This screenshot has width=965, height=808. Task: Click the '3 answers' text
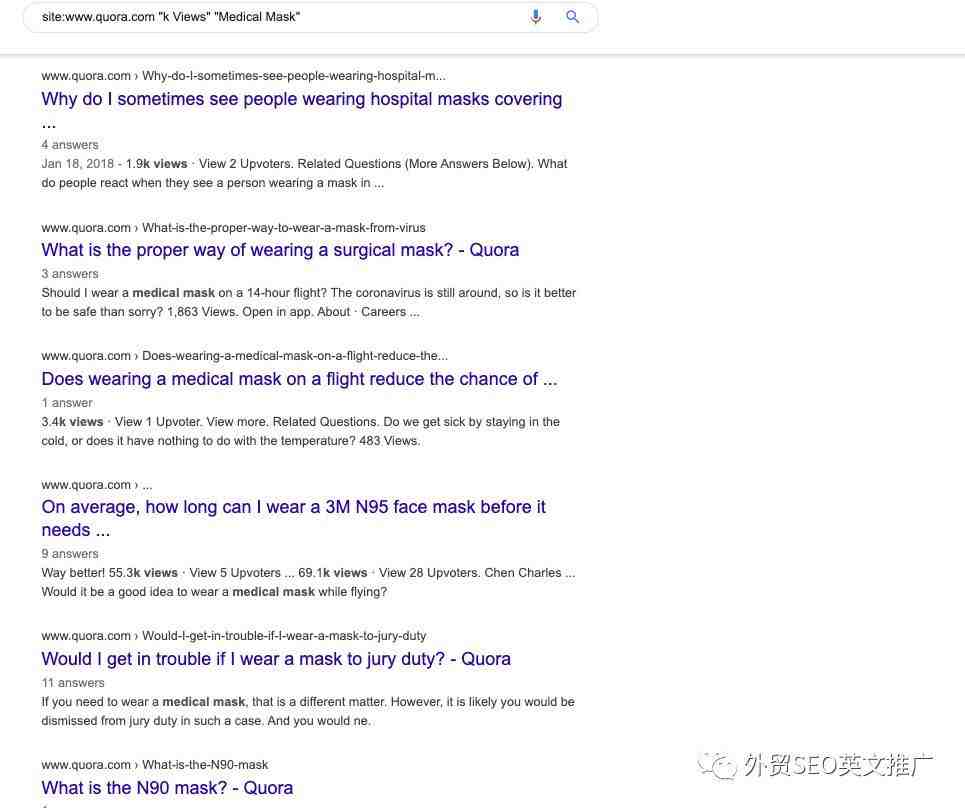[x=70, y=274]
